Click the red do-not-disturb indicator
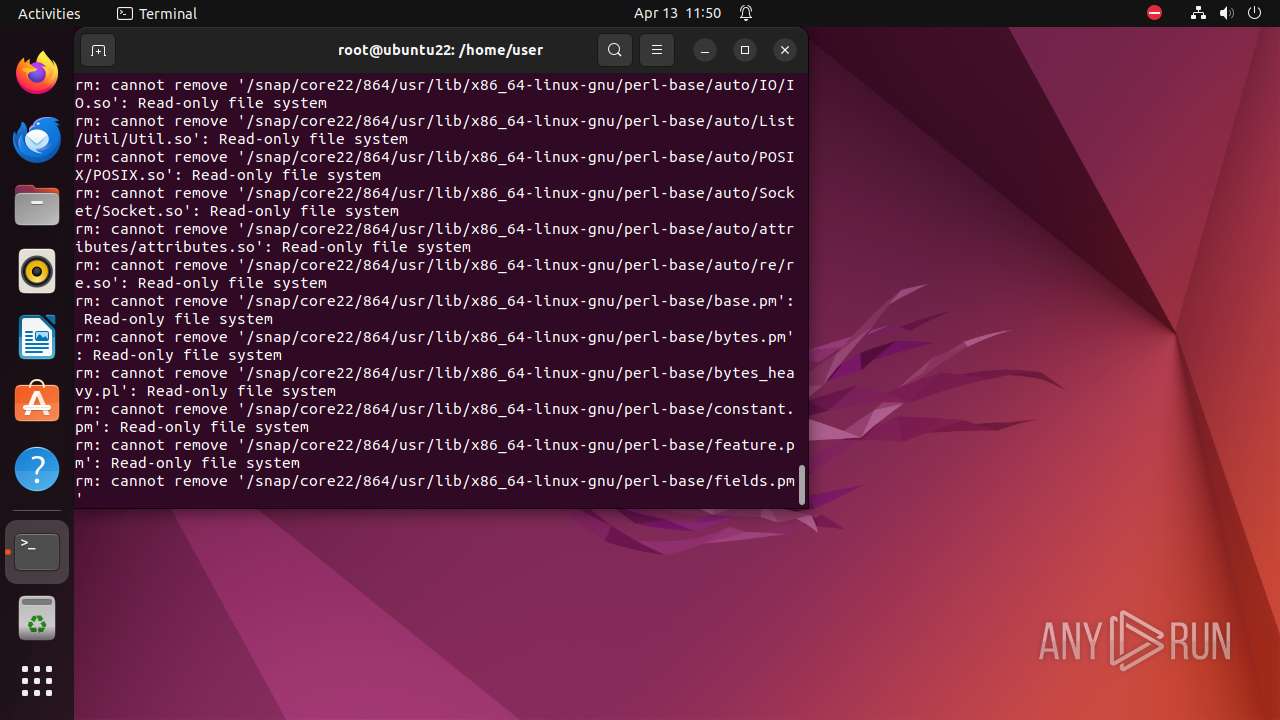This screenshot has width=1280, height=720. coord(1154,13)
